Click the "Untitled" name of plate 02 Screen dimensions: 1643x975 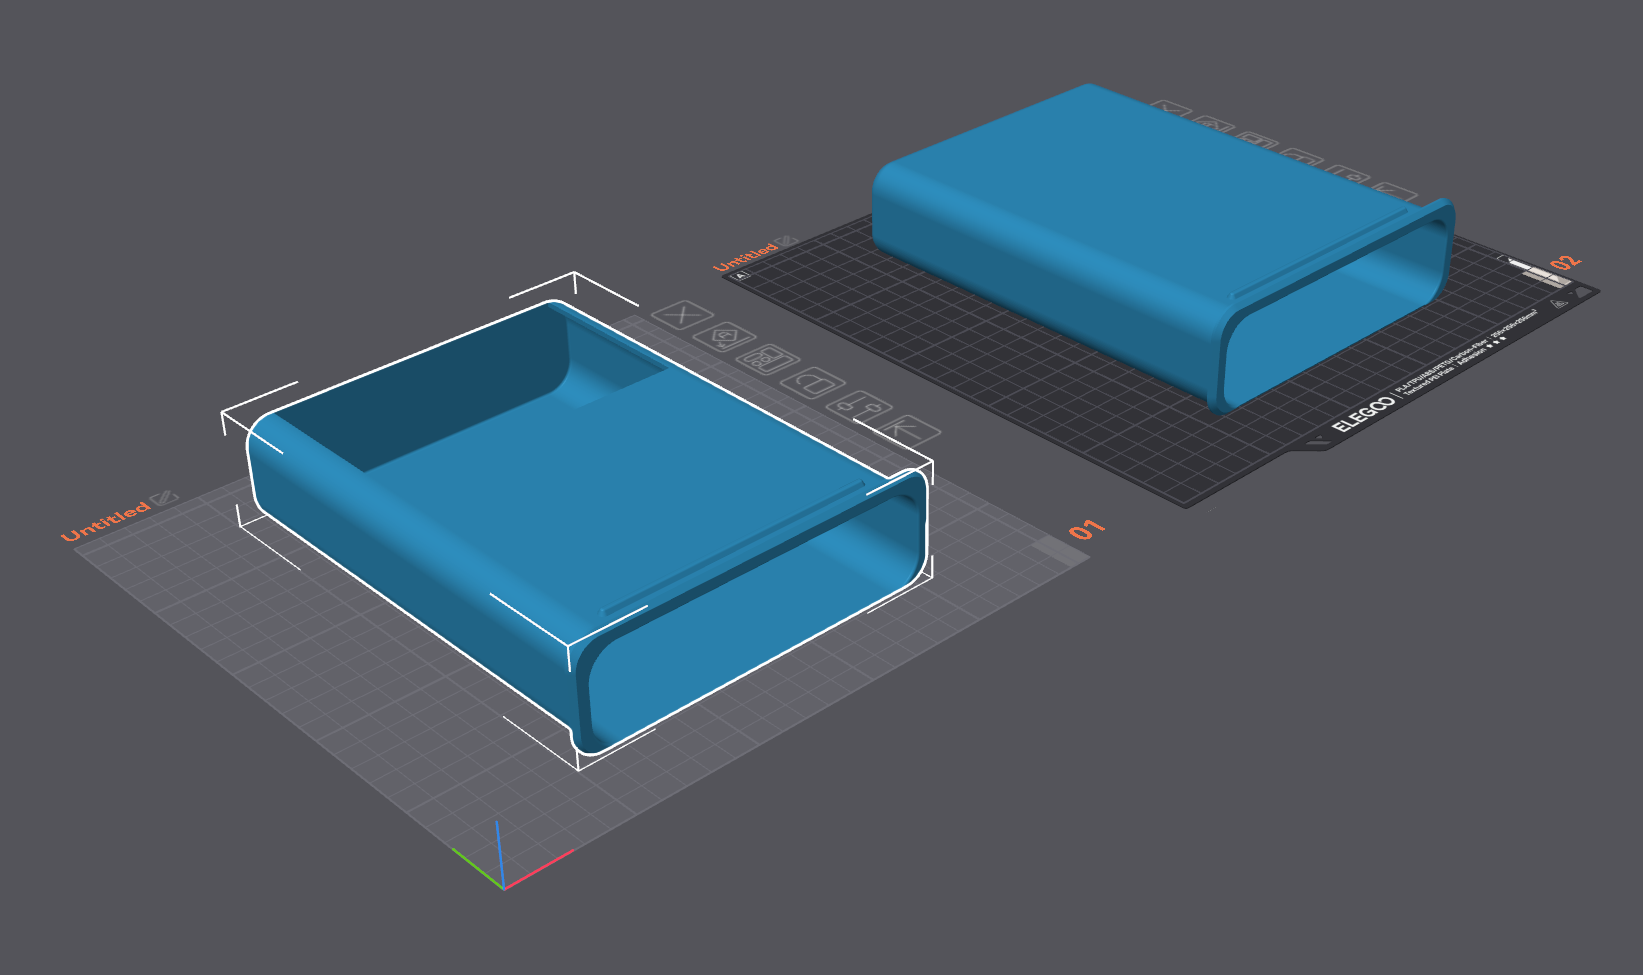pyautogui.click(x=745, y=256)
